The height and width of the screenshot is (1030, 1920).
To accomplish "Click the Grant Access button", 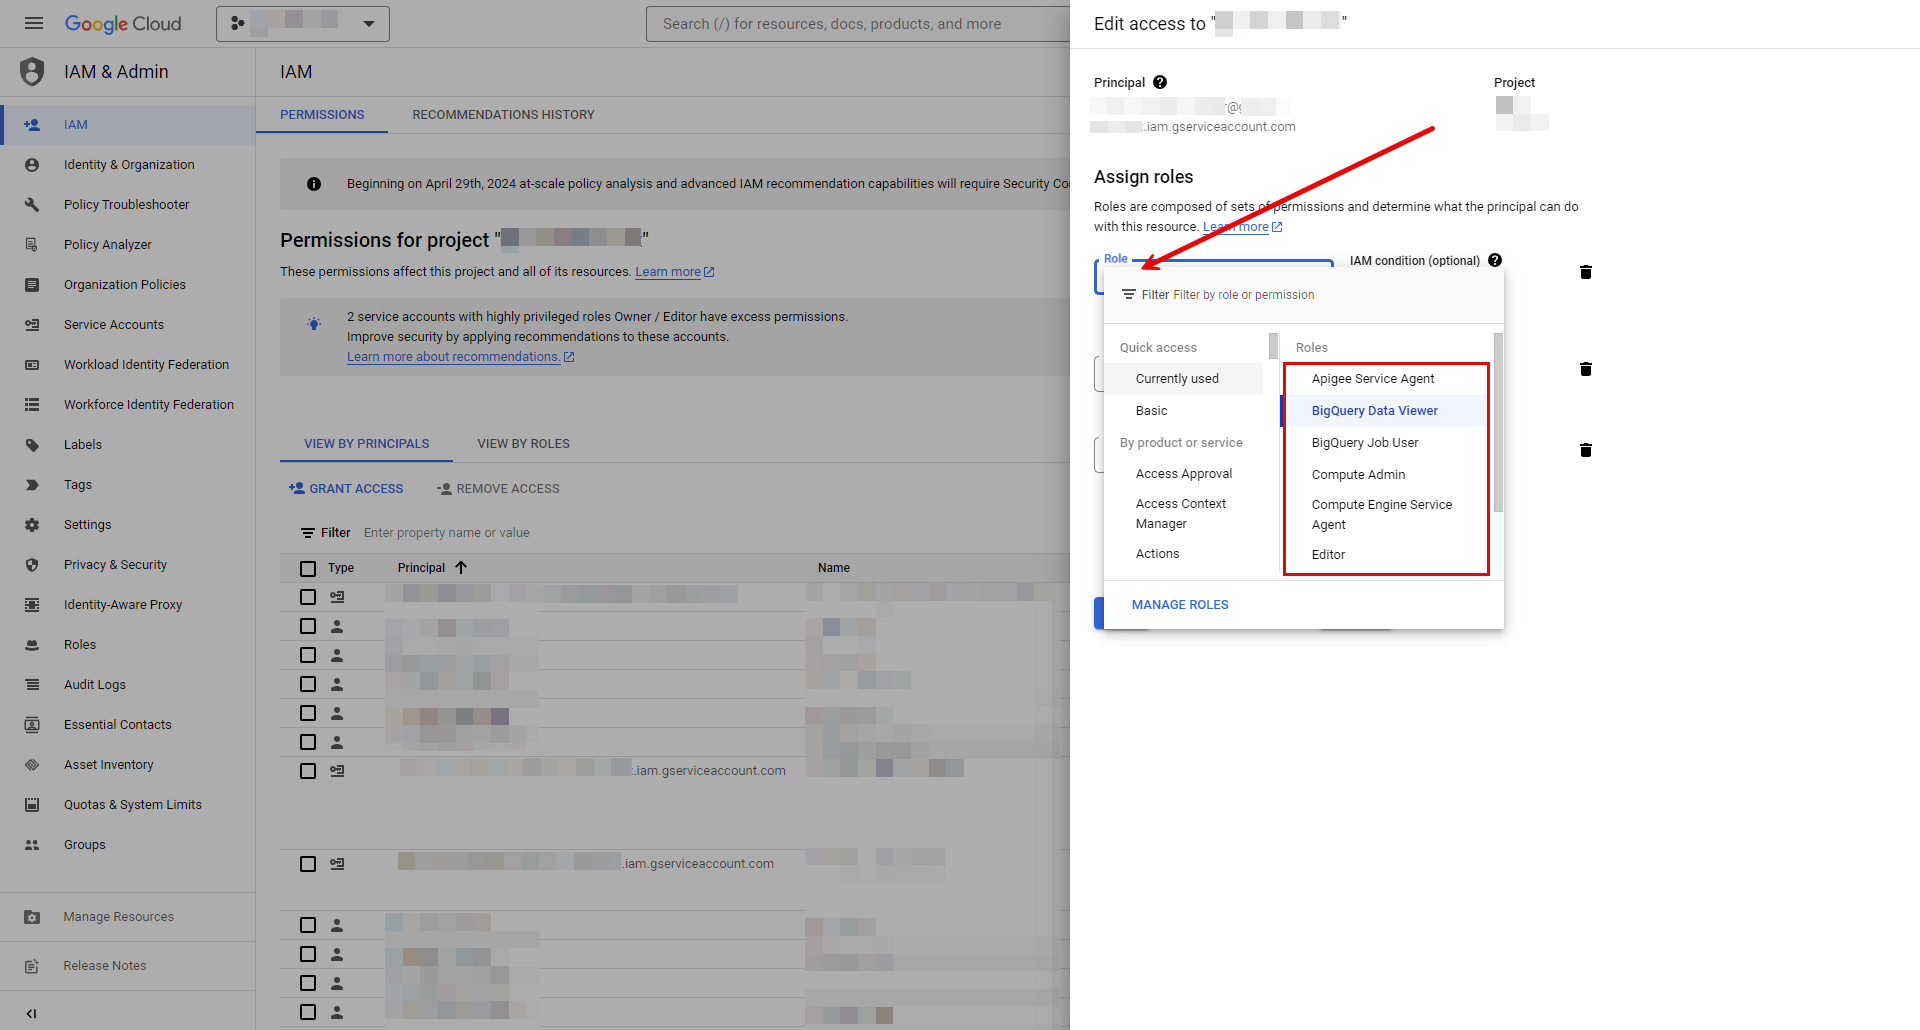I will pos(346,489).
